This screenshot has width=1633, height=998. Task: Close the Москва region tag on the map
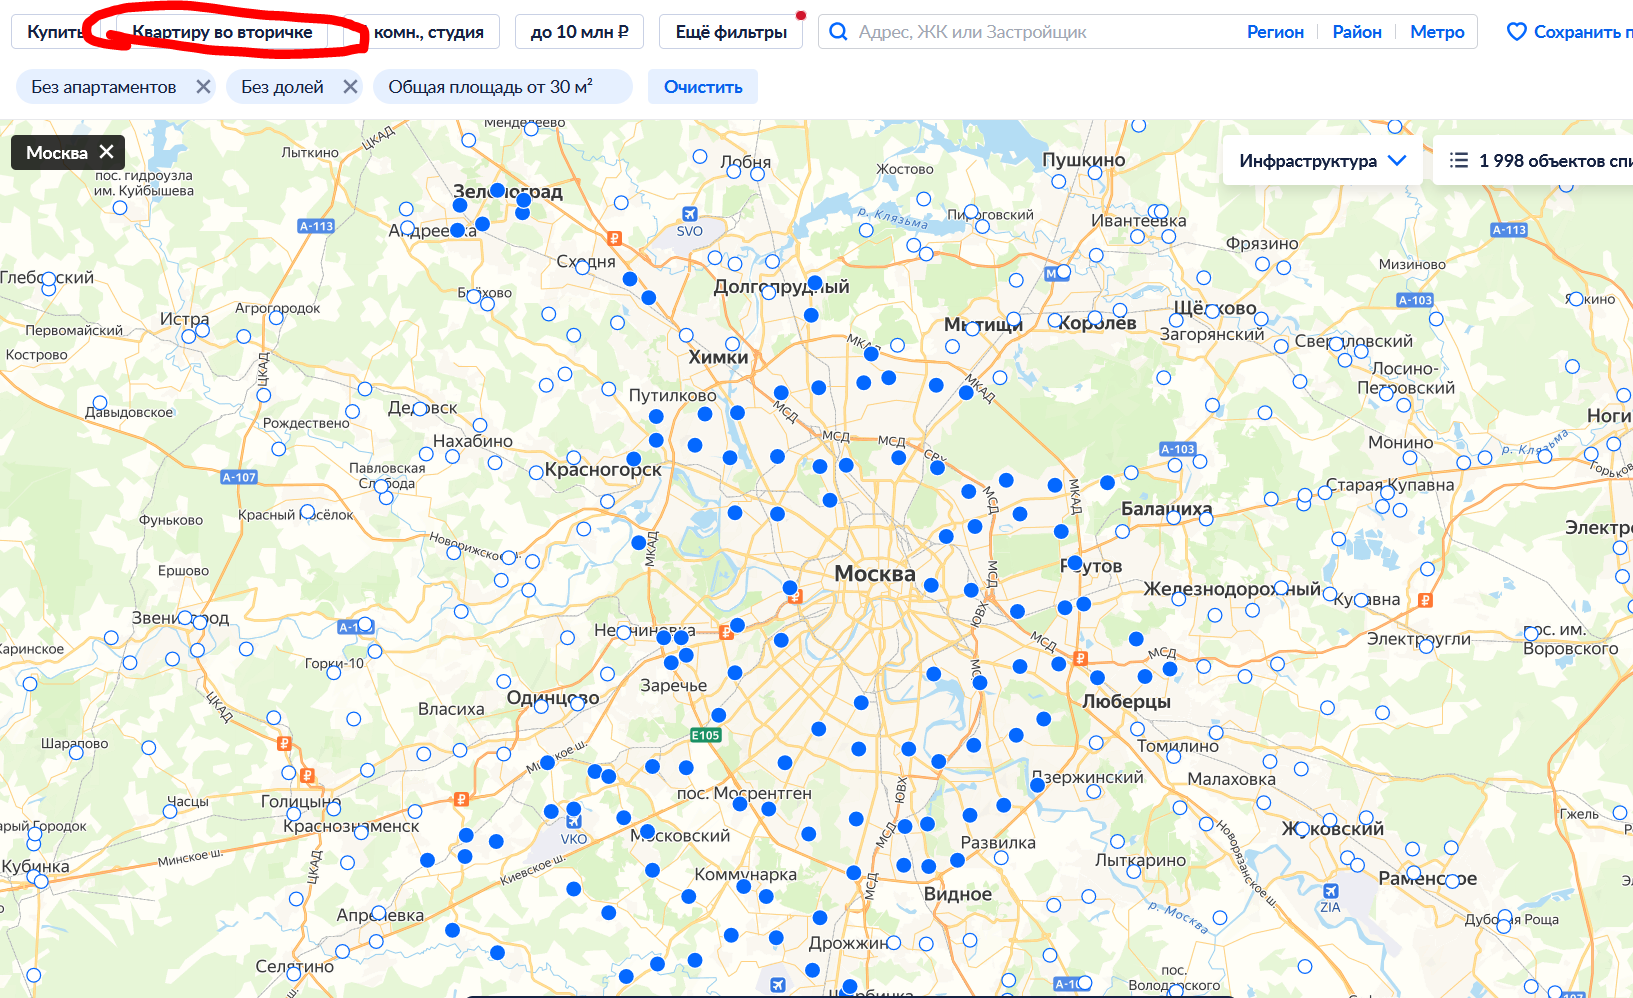pos(107,152)
